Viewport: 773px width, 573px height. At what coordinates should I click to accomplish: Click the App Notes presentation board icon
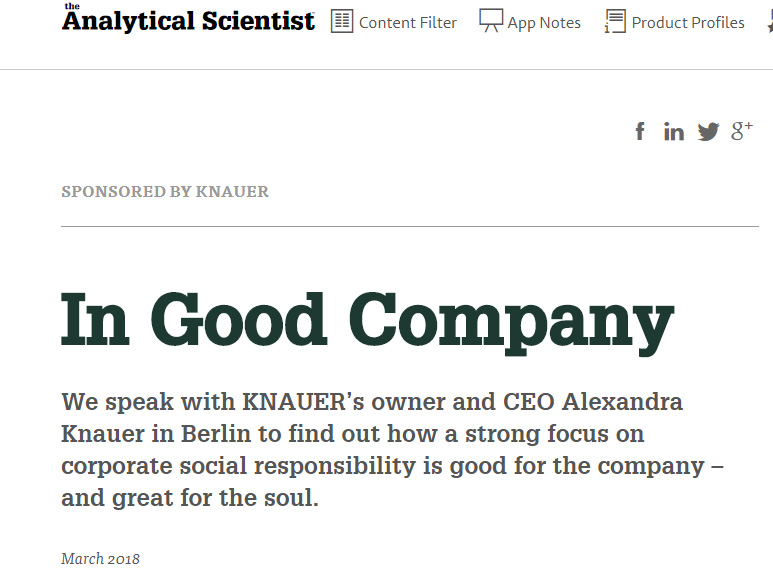491,21
